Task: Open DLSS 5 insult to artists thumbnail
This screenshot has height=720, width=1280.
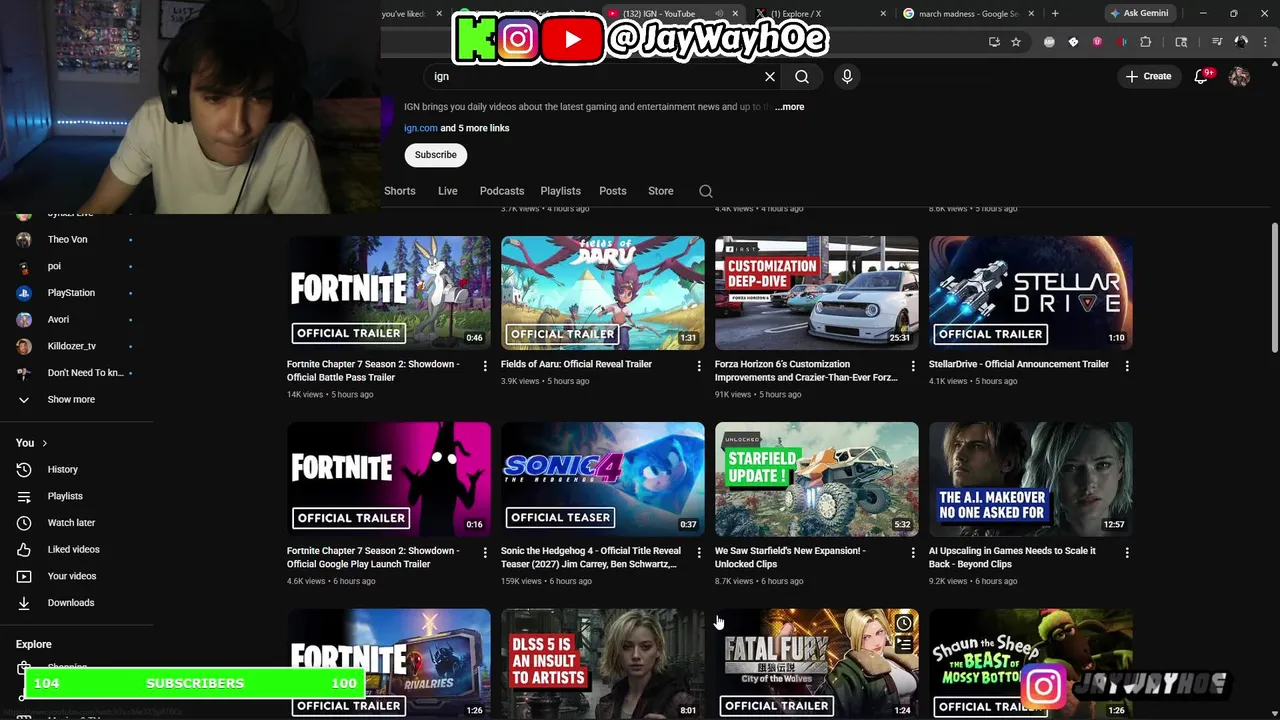Action: click(603, 664)
